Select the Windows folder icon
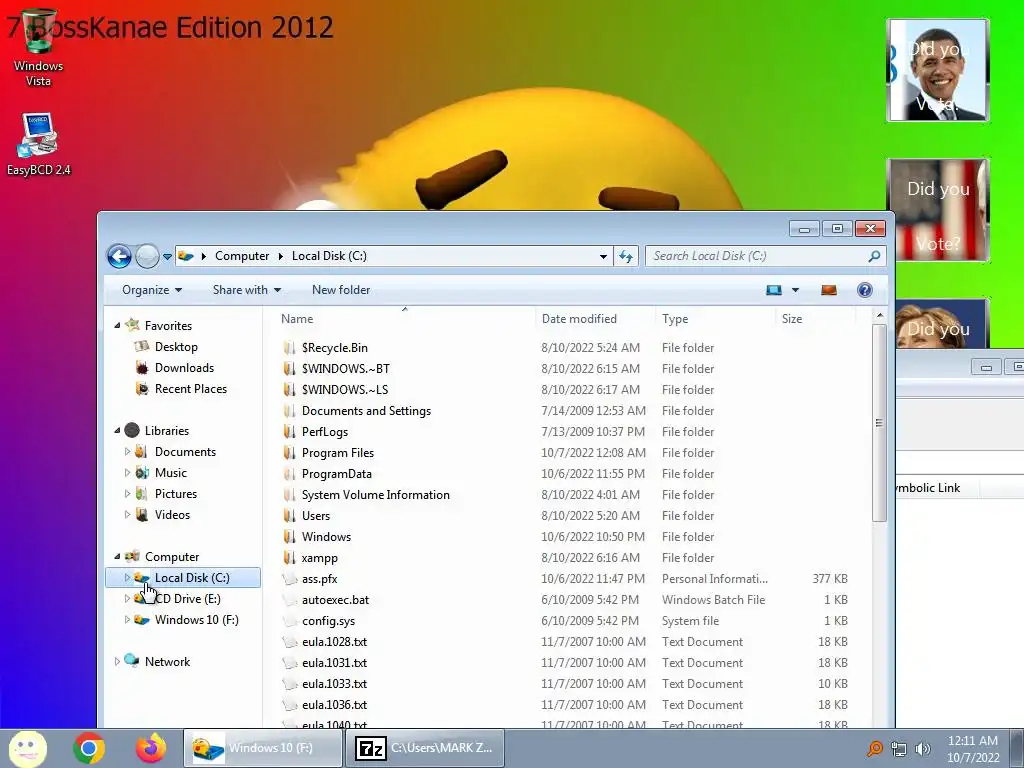Image resolution: width=1024 pixels, height=768 pixels. (x=289, y=537)
